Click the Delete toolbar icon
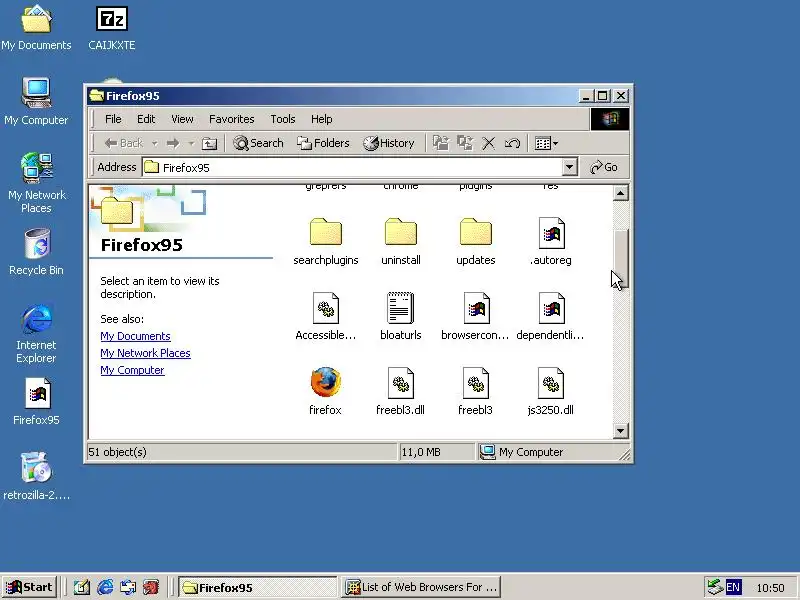800x600 pixels. click(x=488, y=143)
